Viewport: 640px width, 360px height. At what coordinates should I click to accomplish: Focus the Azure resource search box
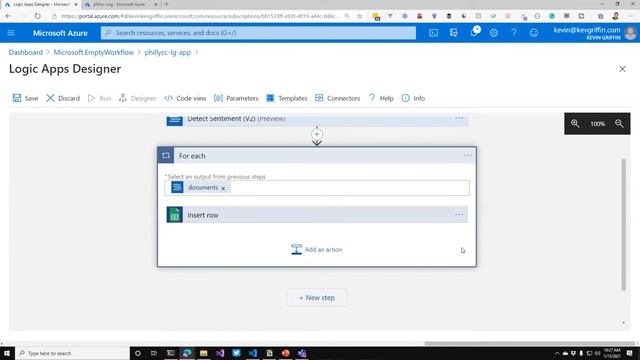click(258, 33)
